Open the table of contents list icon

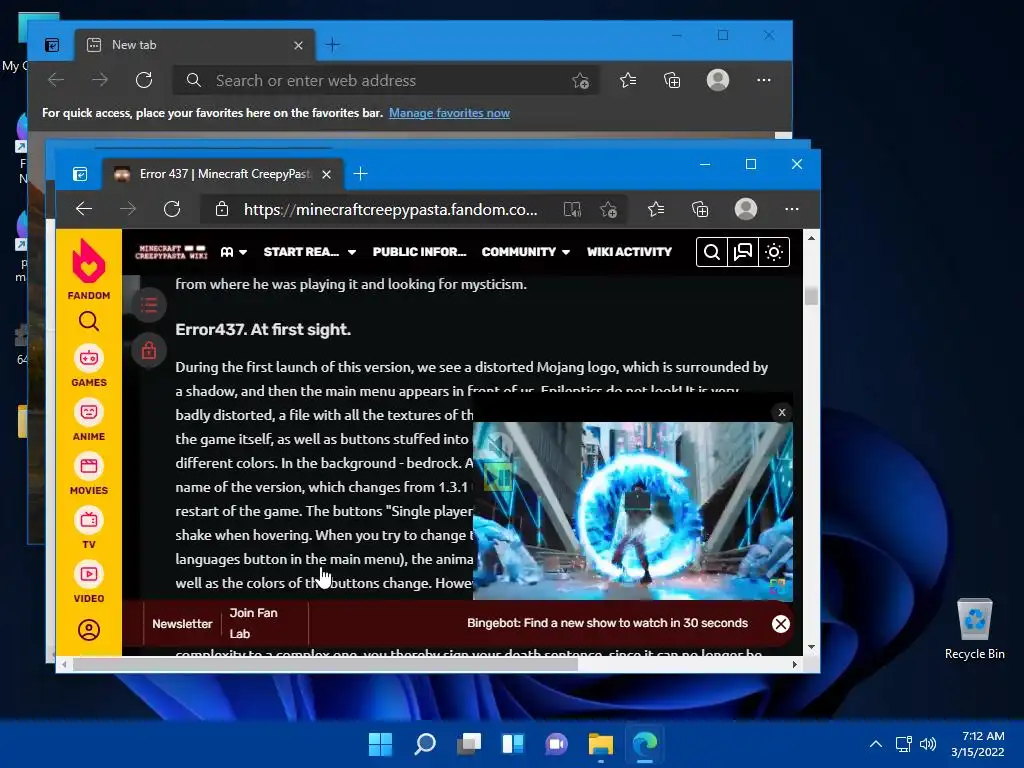point(149,304)
